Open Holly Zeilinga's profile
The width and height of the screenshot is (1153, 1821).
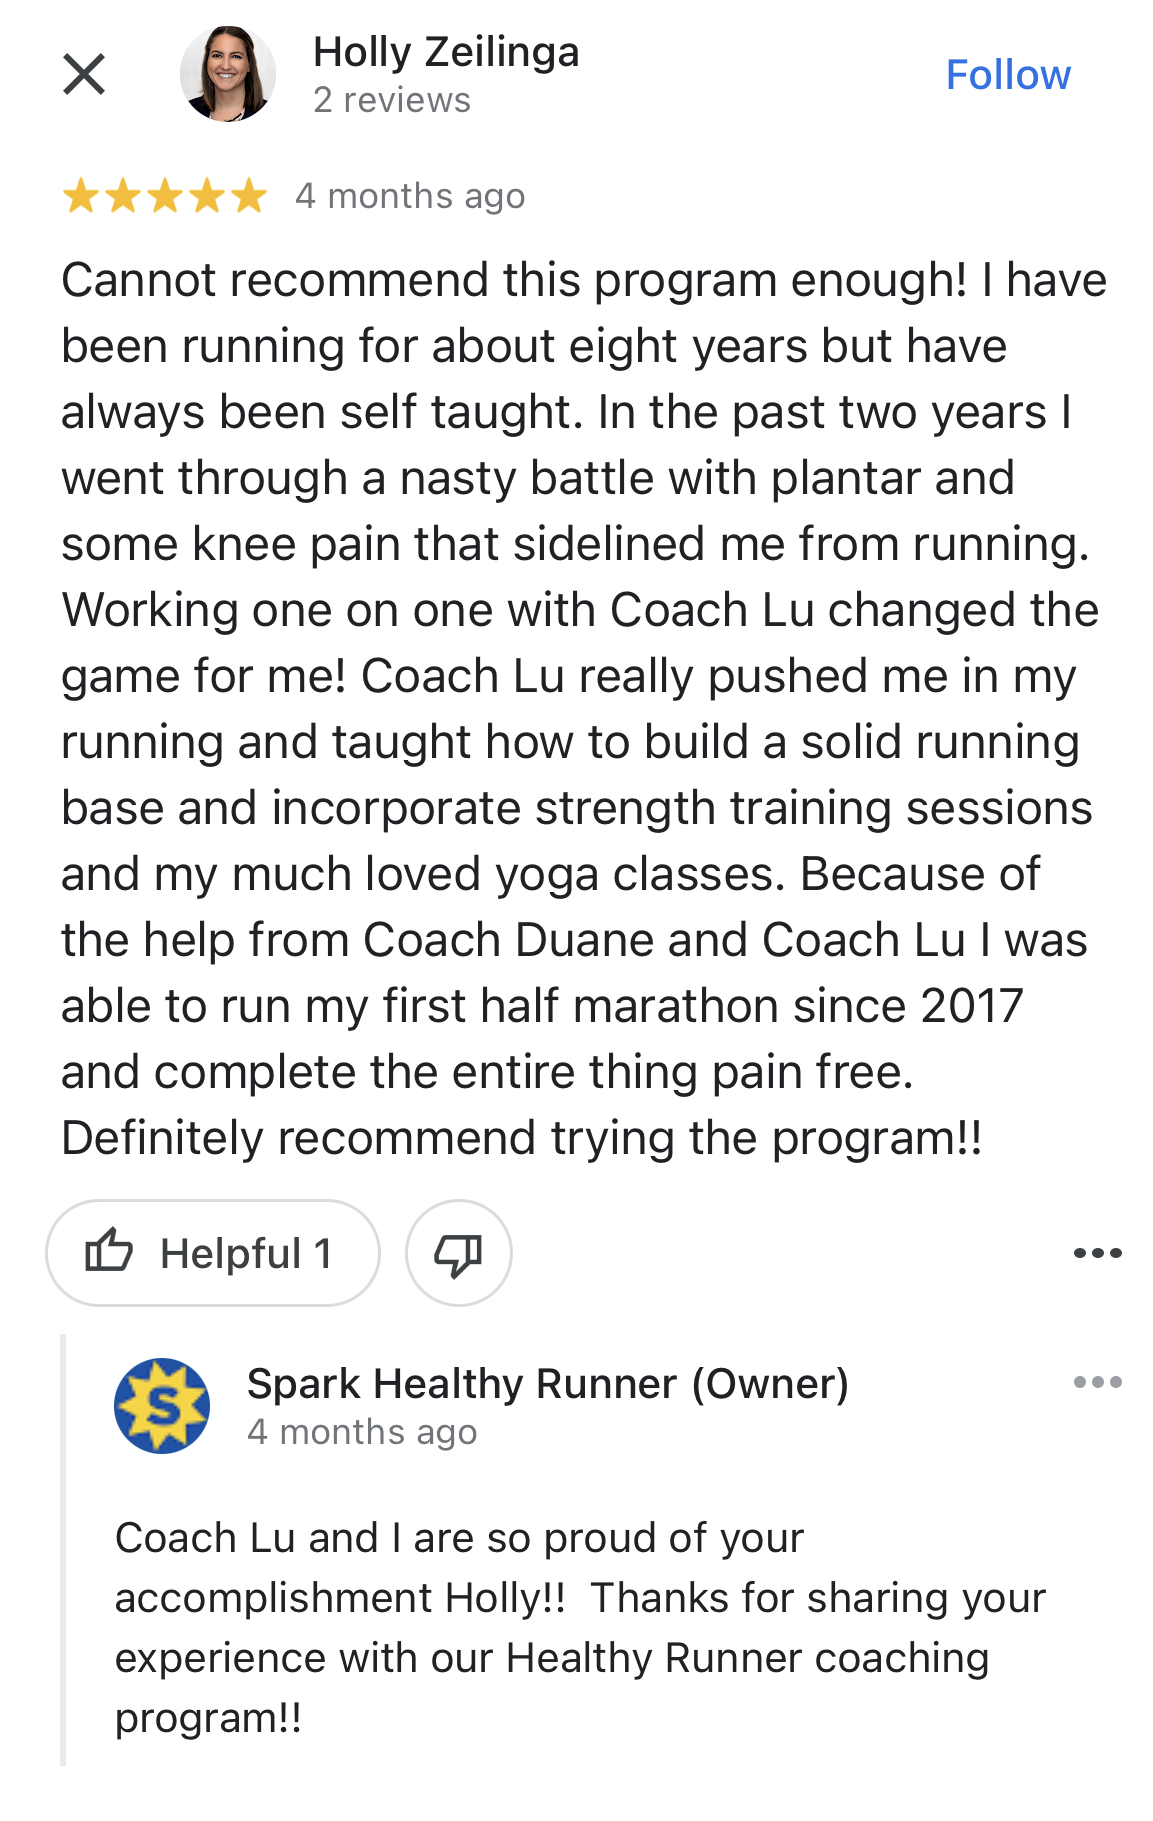pos(445,52)
